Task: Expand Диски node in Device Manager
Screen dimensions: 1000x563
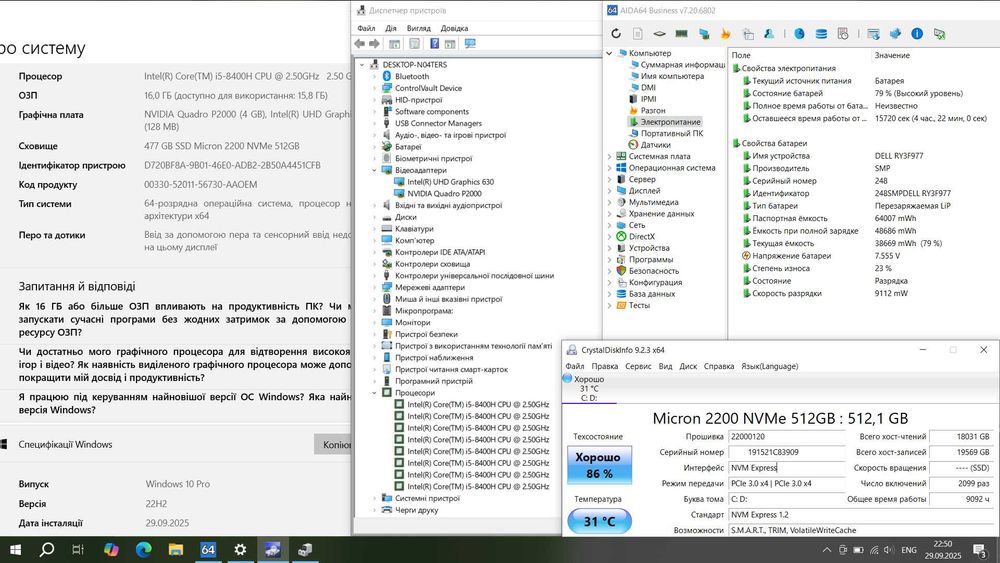Action: click(x=374, y=217)
